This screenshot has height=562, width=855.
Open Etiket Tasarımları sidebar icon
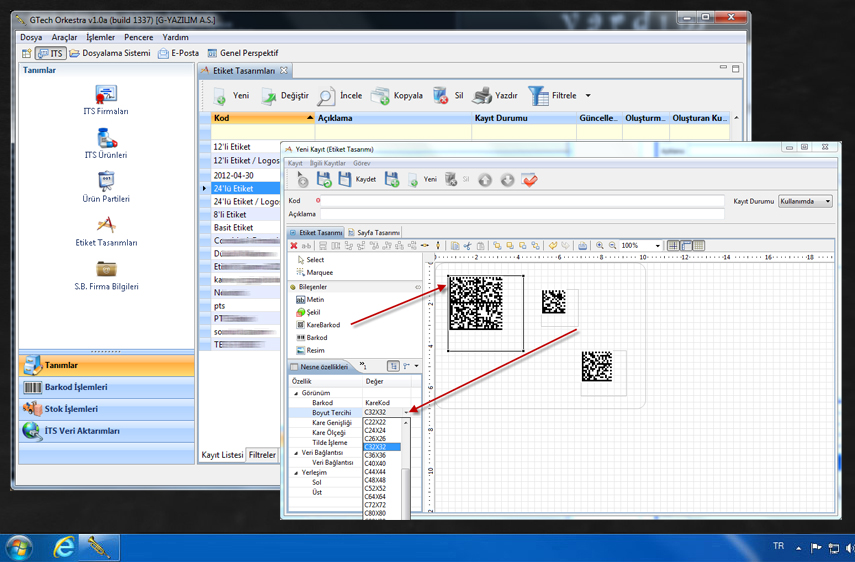[106, 231]
